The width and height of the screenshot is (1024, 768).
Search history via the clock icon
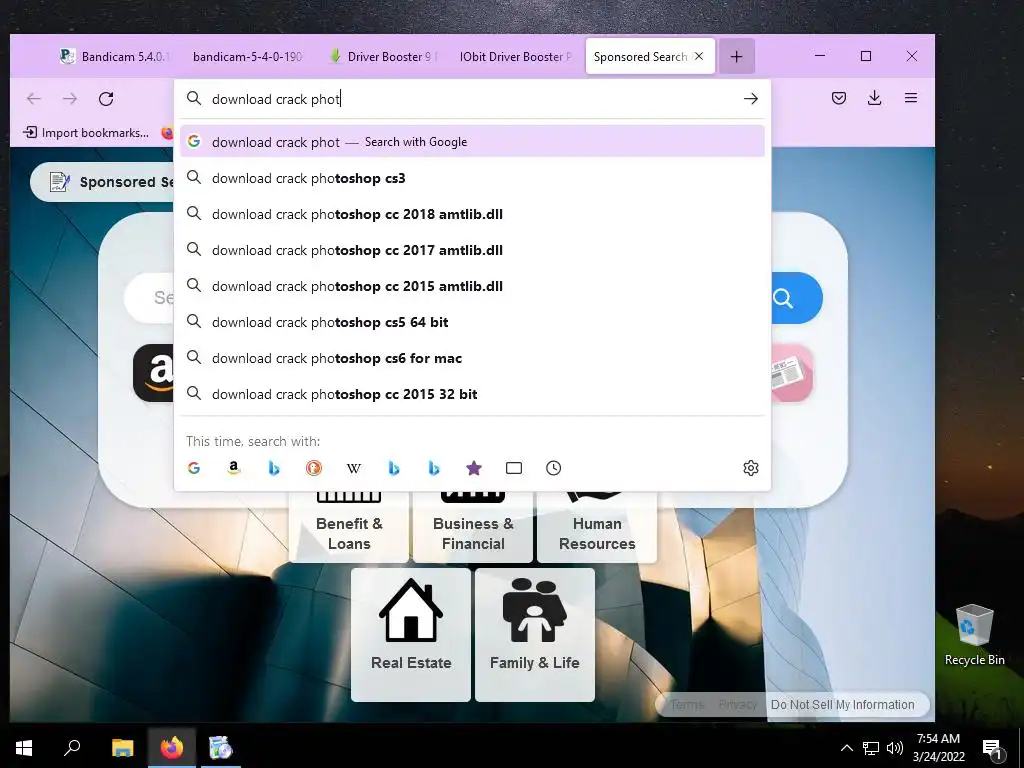(553, 468)
